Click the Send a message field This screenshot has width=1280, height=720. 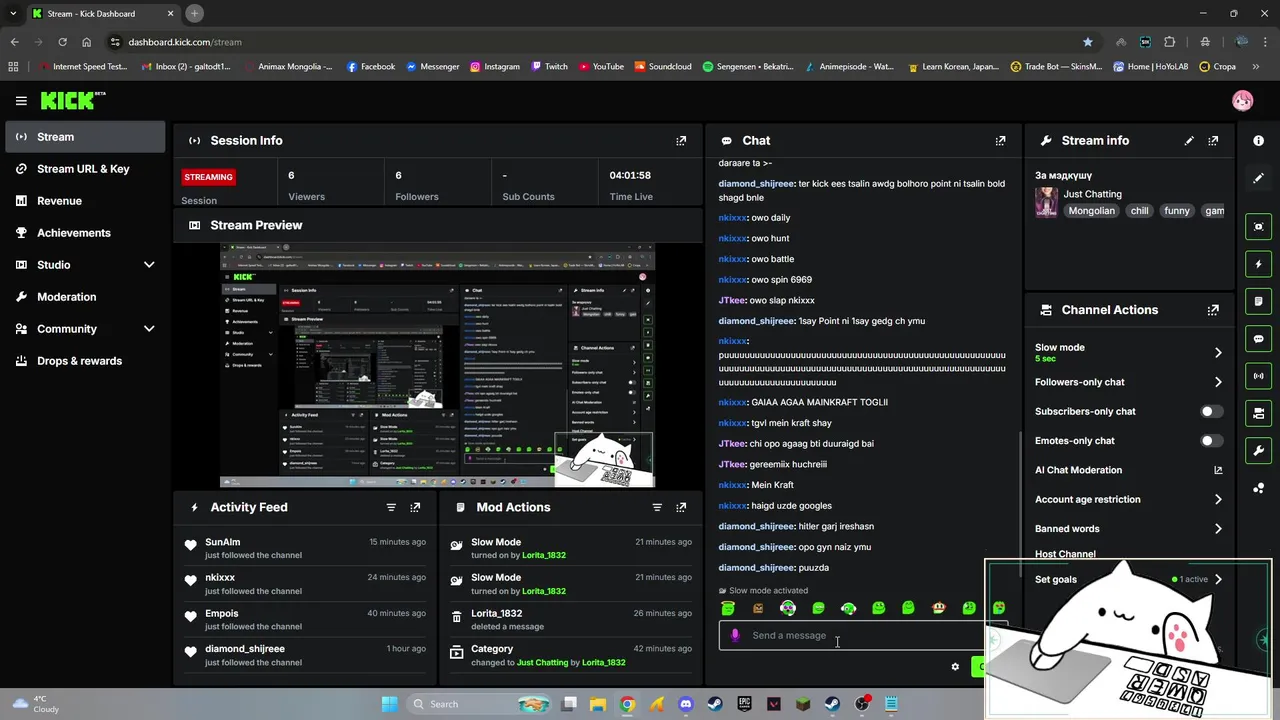tap(852, 635)
